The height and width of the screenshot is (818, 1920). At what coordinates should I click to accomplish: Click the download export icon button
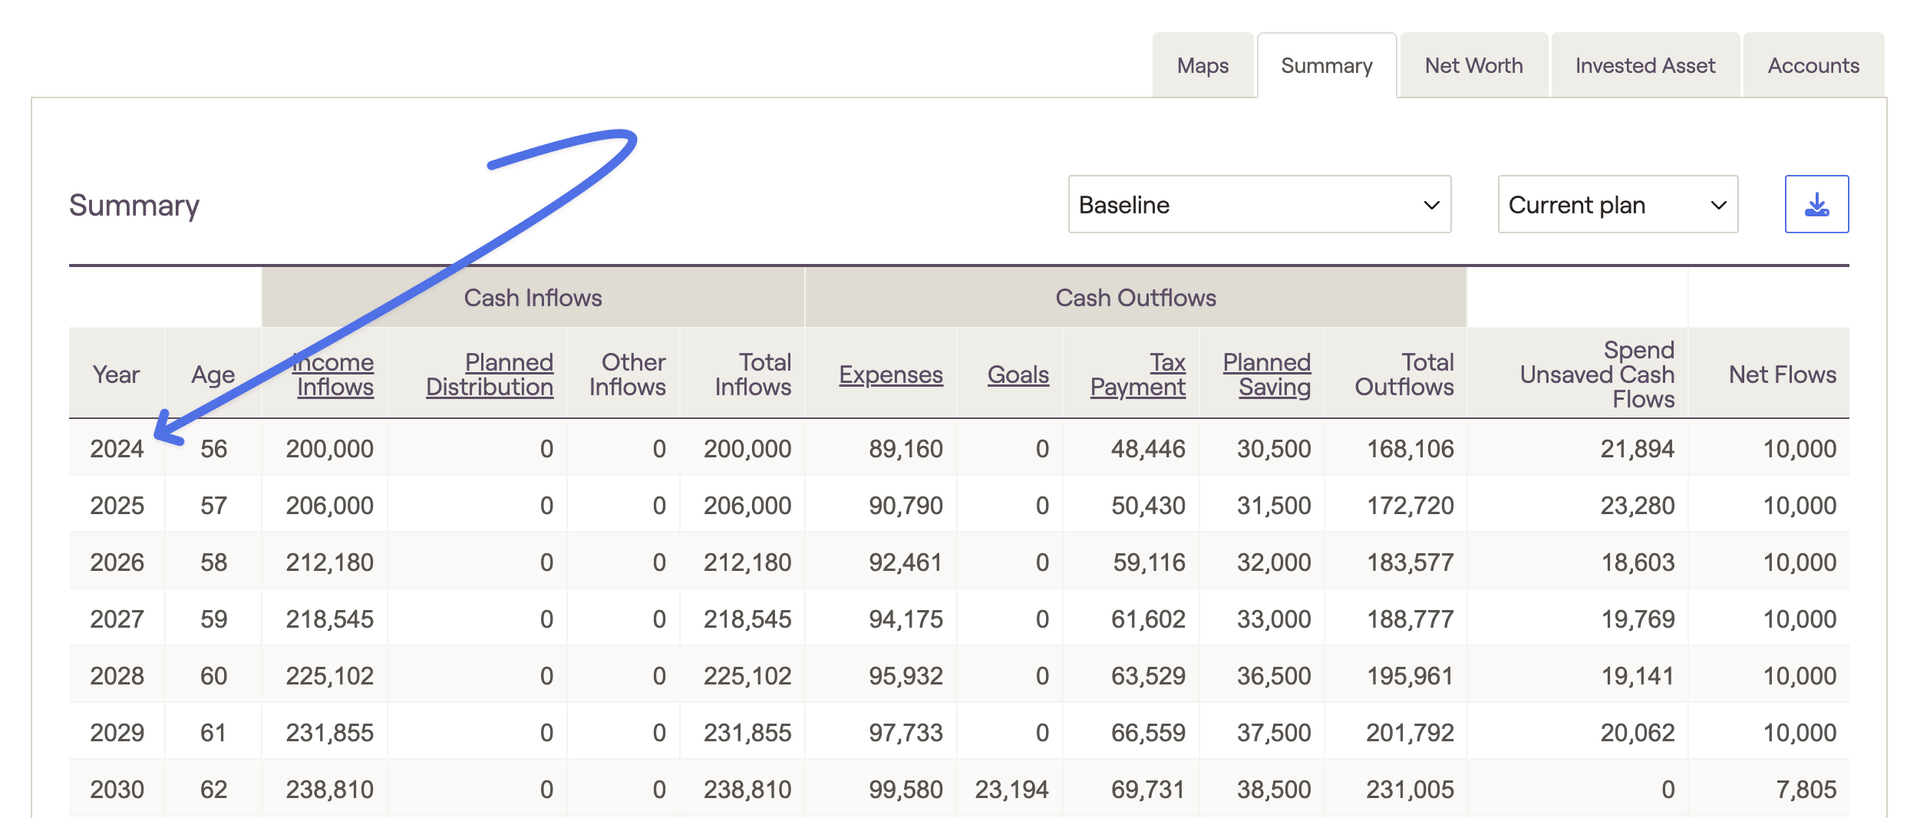1816,205
